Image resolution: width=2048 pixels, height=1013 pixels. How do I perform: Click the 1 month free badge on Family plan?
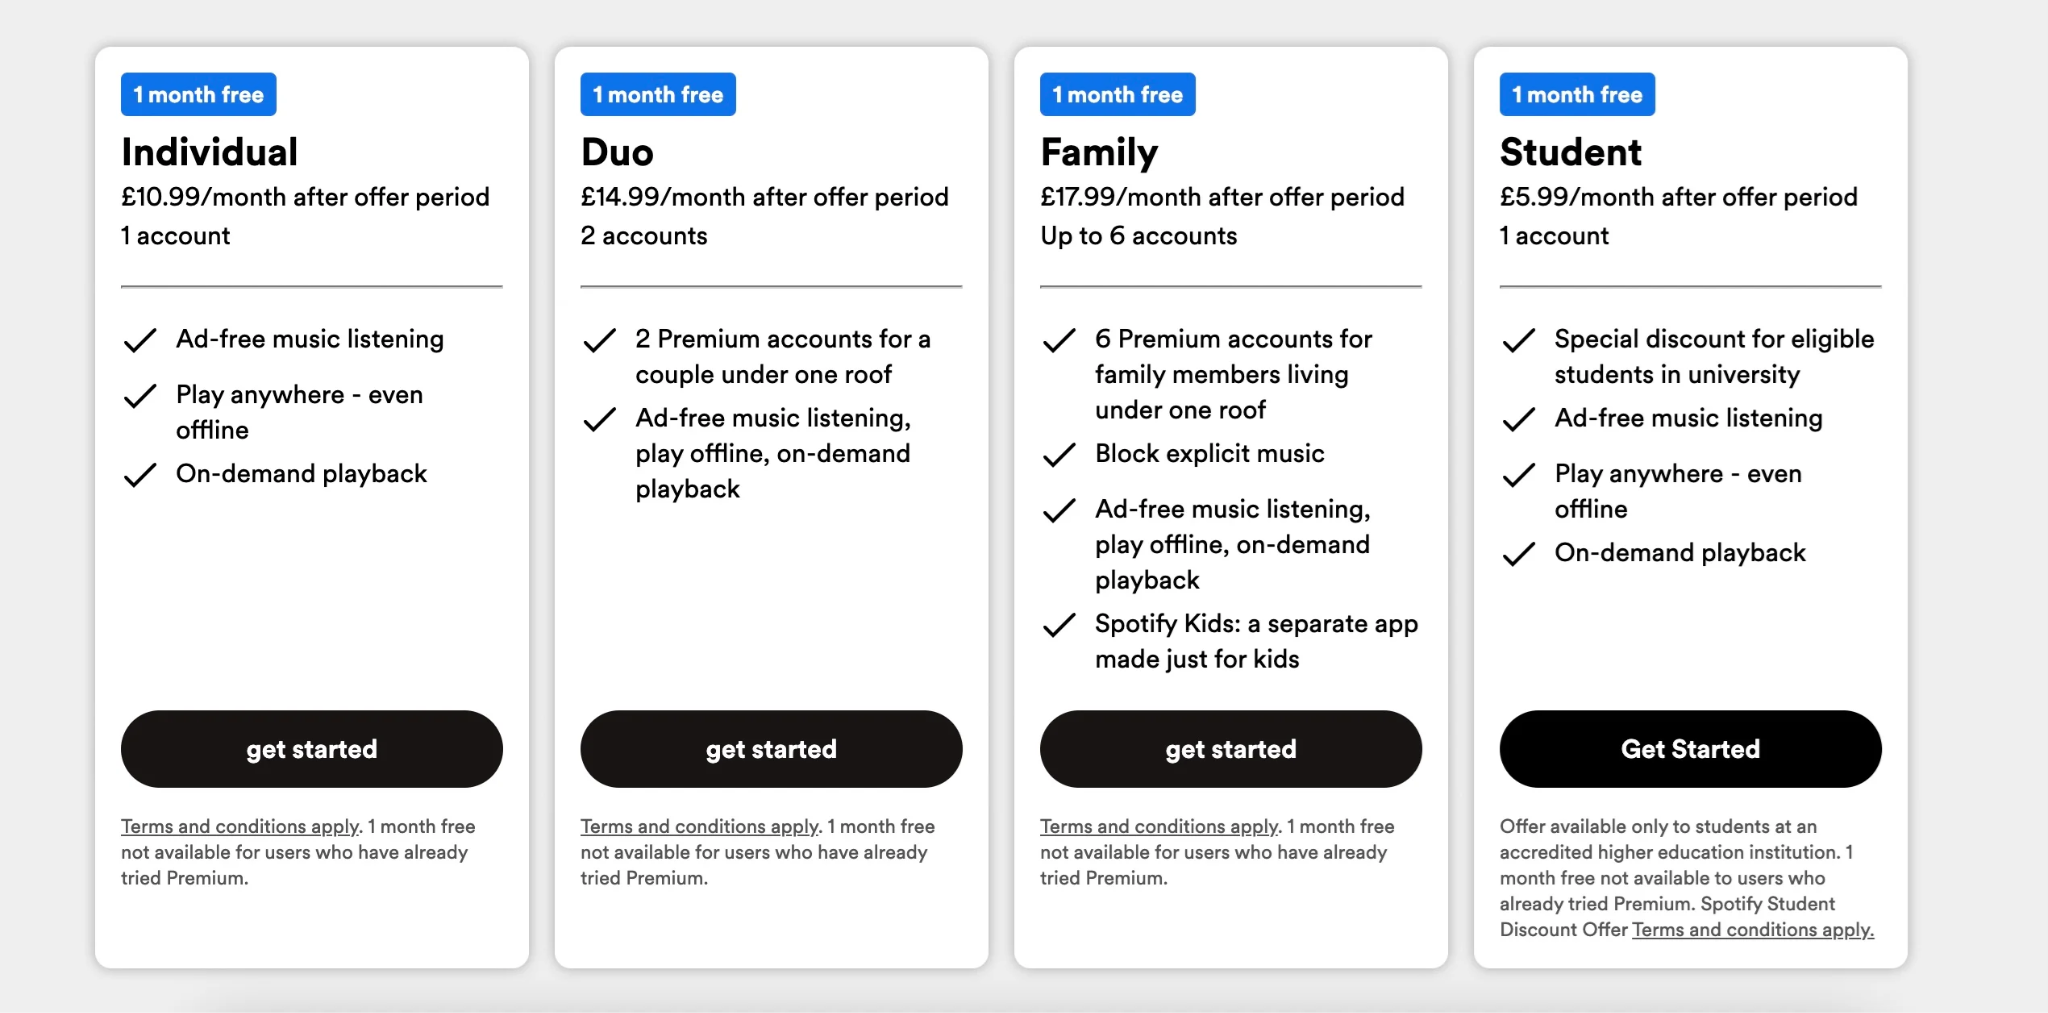[x=1118, y=94]
